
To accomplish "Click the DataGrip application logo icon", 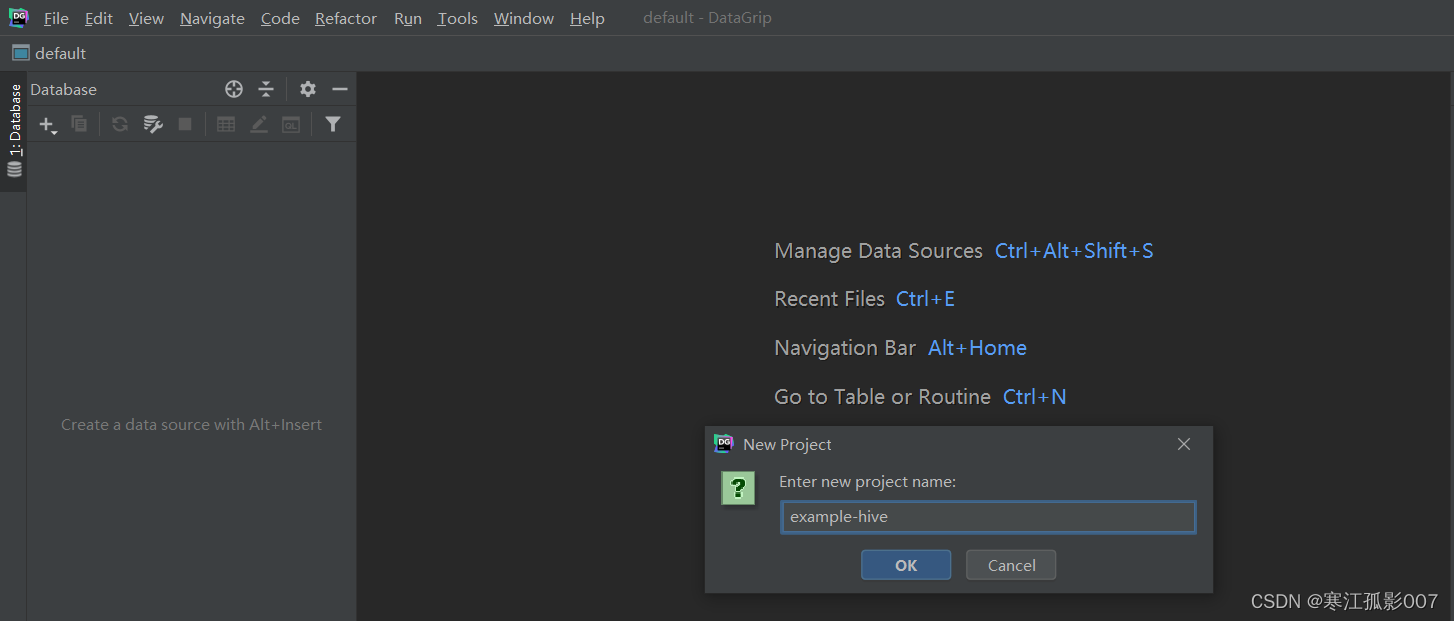I will (x=18, y=18).
